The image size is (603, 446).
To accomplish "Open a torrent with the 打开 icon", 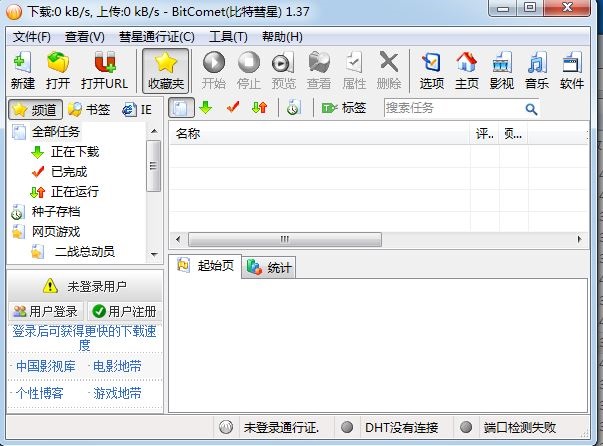I will pyautogui.click(x=58, y=71).
